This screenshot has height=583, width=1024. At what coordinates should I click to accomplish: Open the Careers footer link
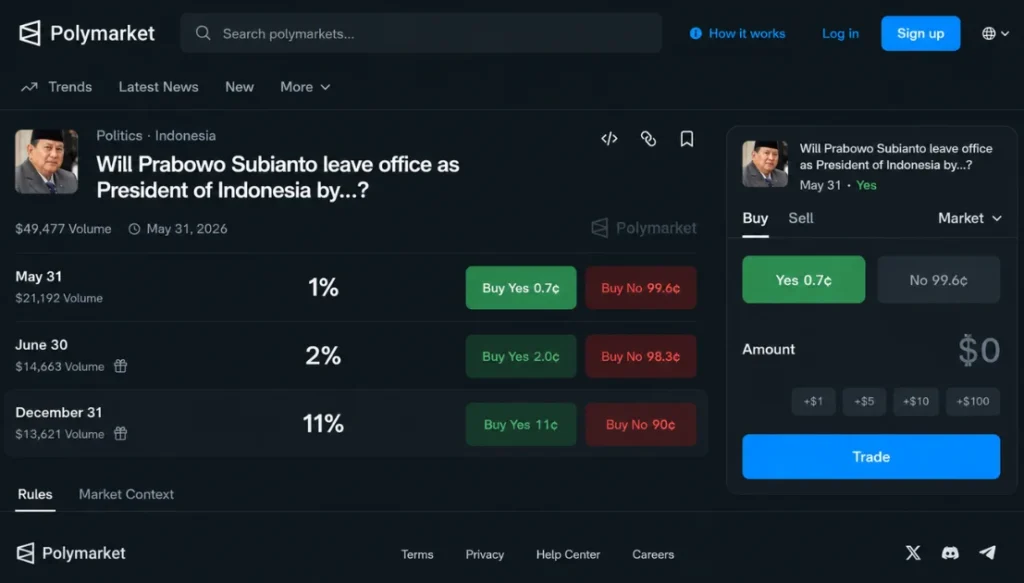(653, 554)
